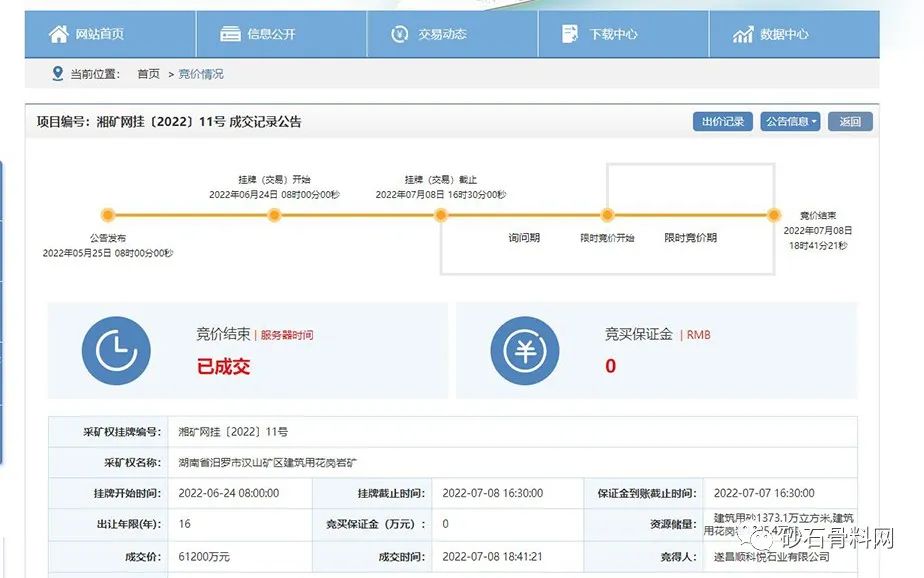The height and width of the screenshot is (578, 924).
Task: Click the home icon in navigation bar
Action: pos(59,34)
